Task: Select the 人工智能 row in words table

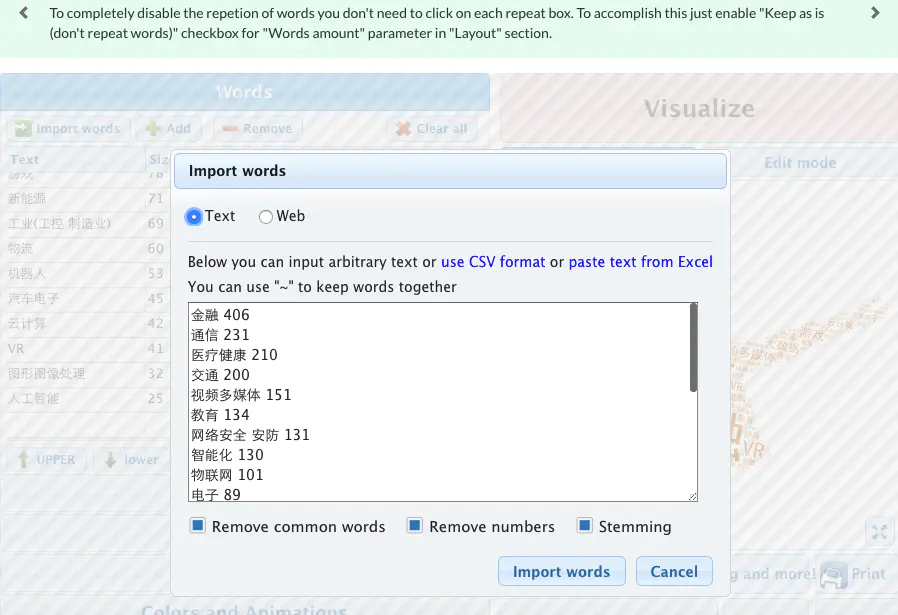Action: [85, 399]
